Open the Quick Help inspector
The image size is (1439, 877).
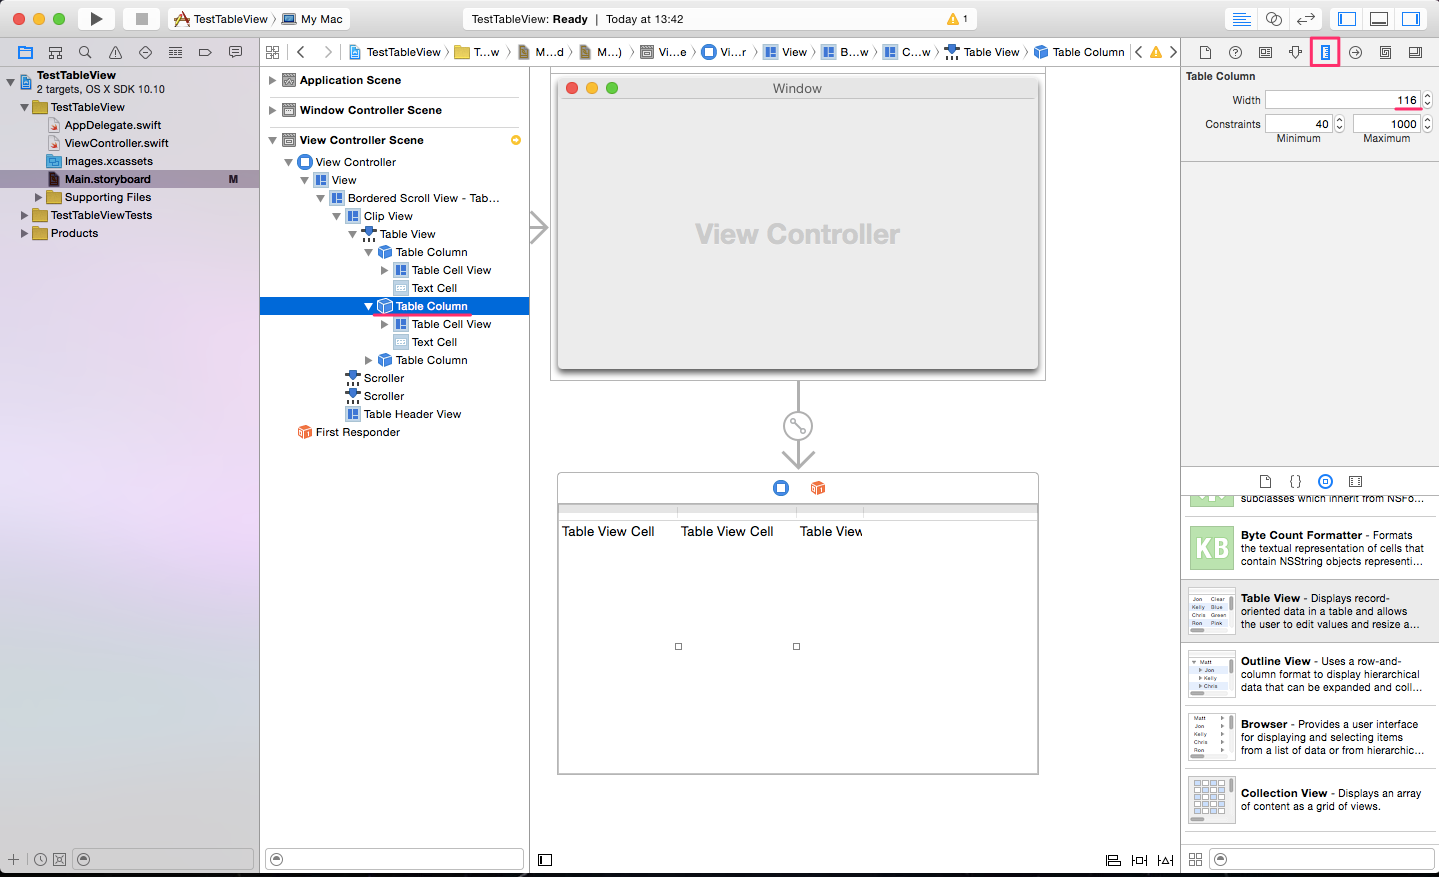(1235, 52)
